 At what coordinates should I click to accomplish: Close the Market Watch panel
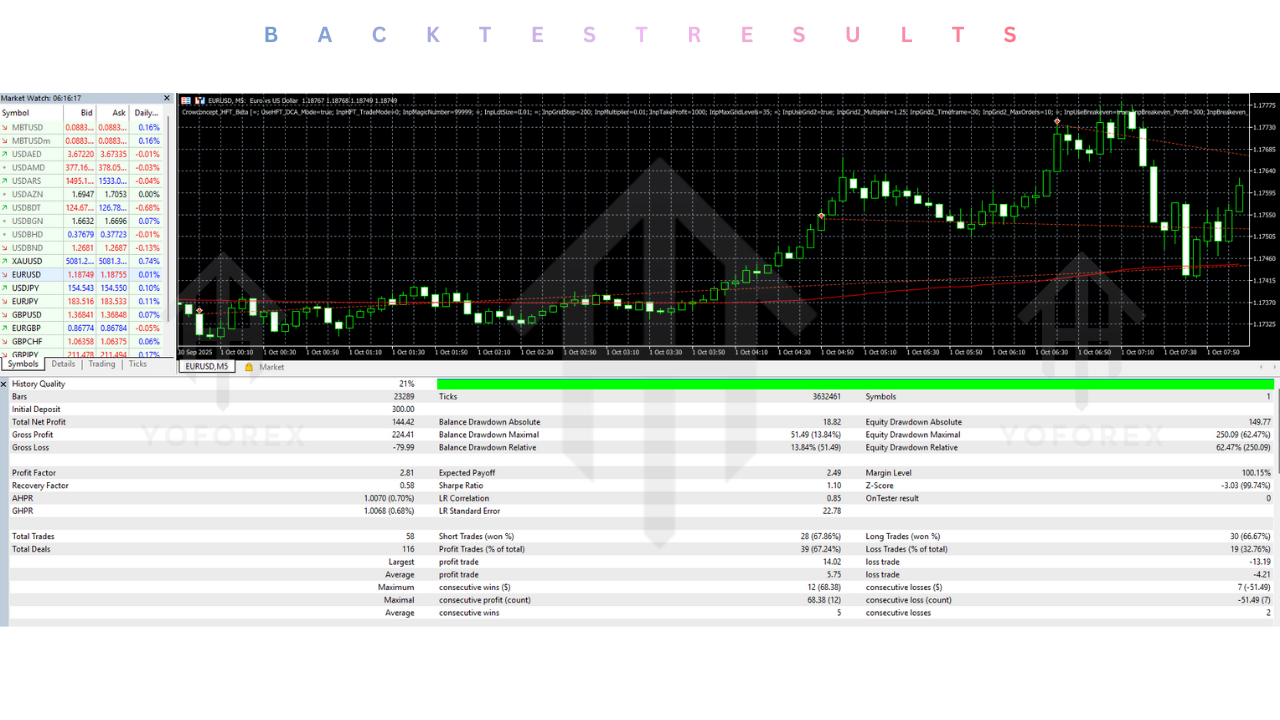pos(167,97)
